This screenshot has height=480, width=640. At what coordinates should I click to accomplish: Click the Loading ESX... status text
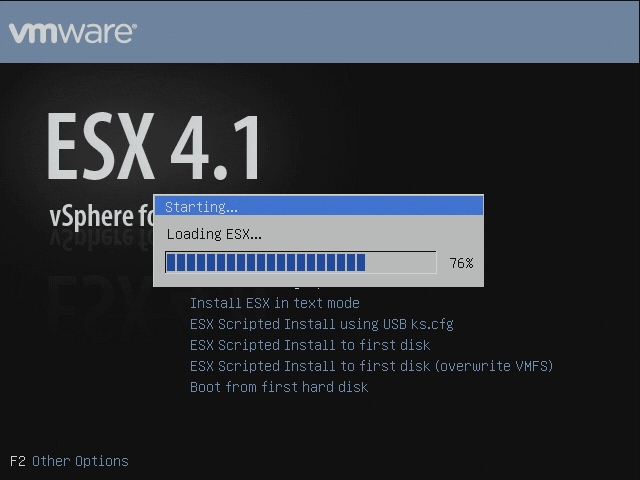point(213,234)
